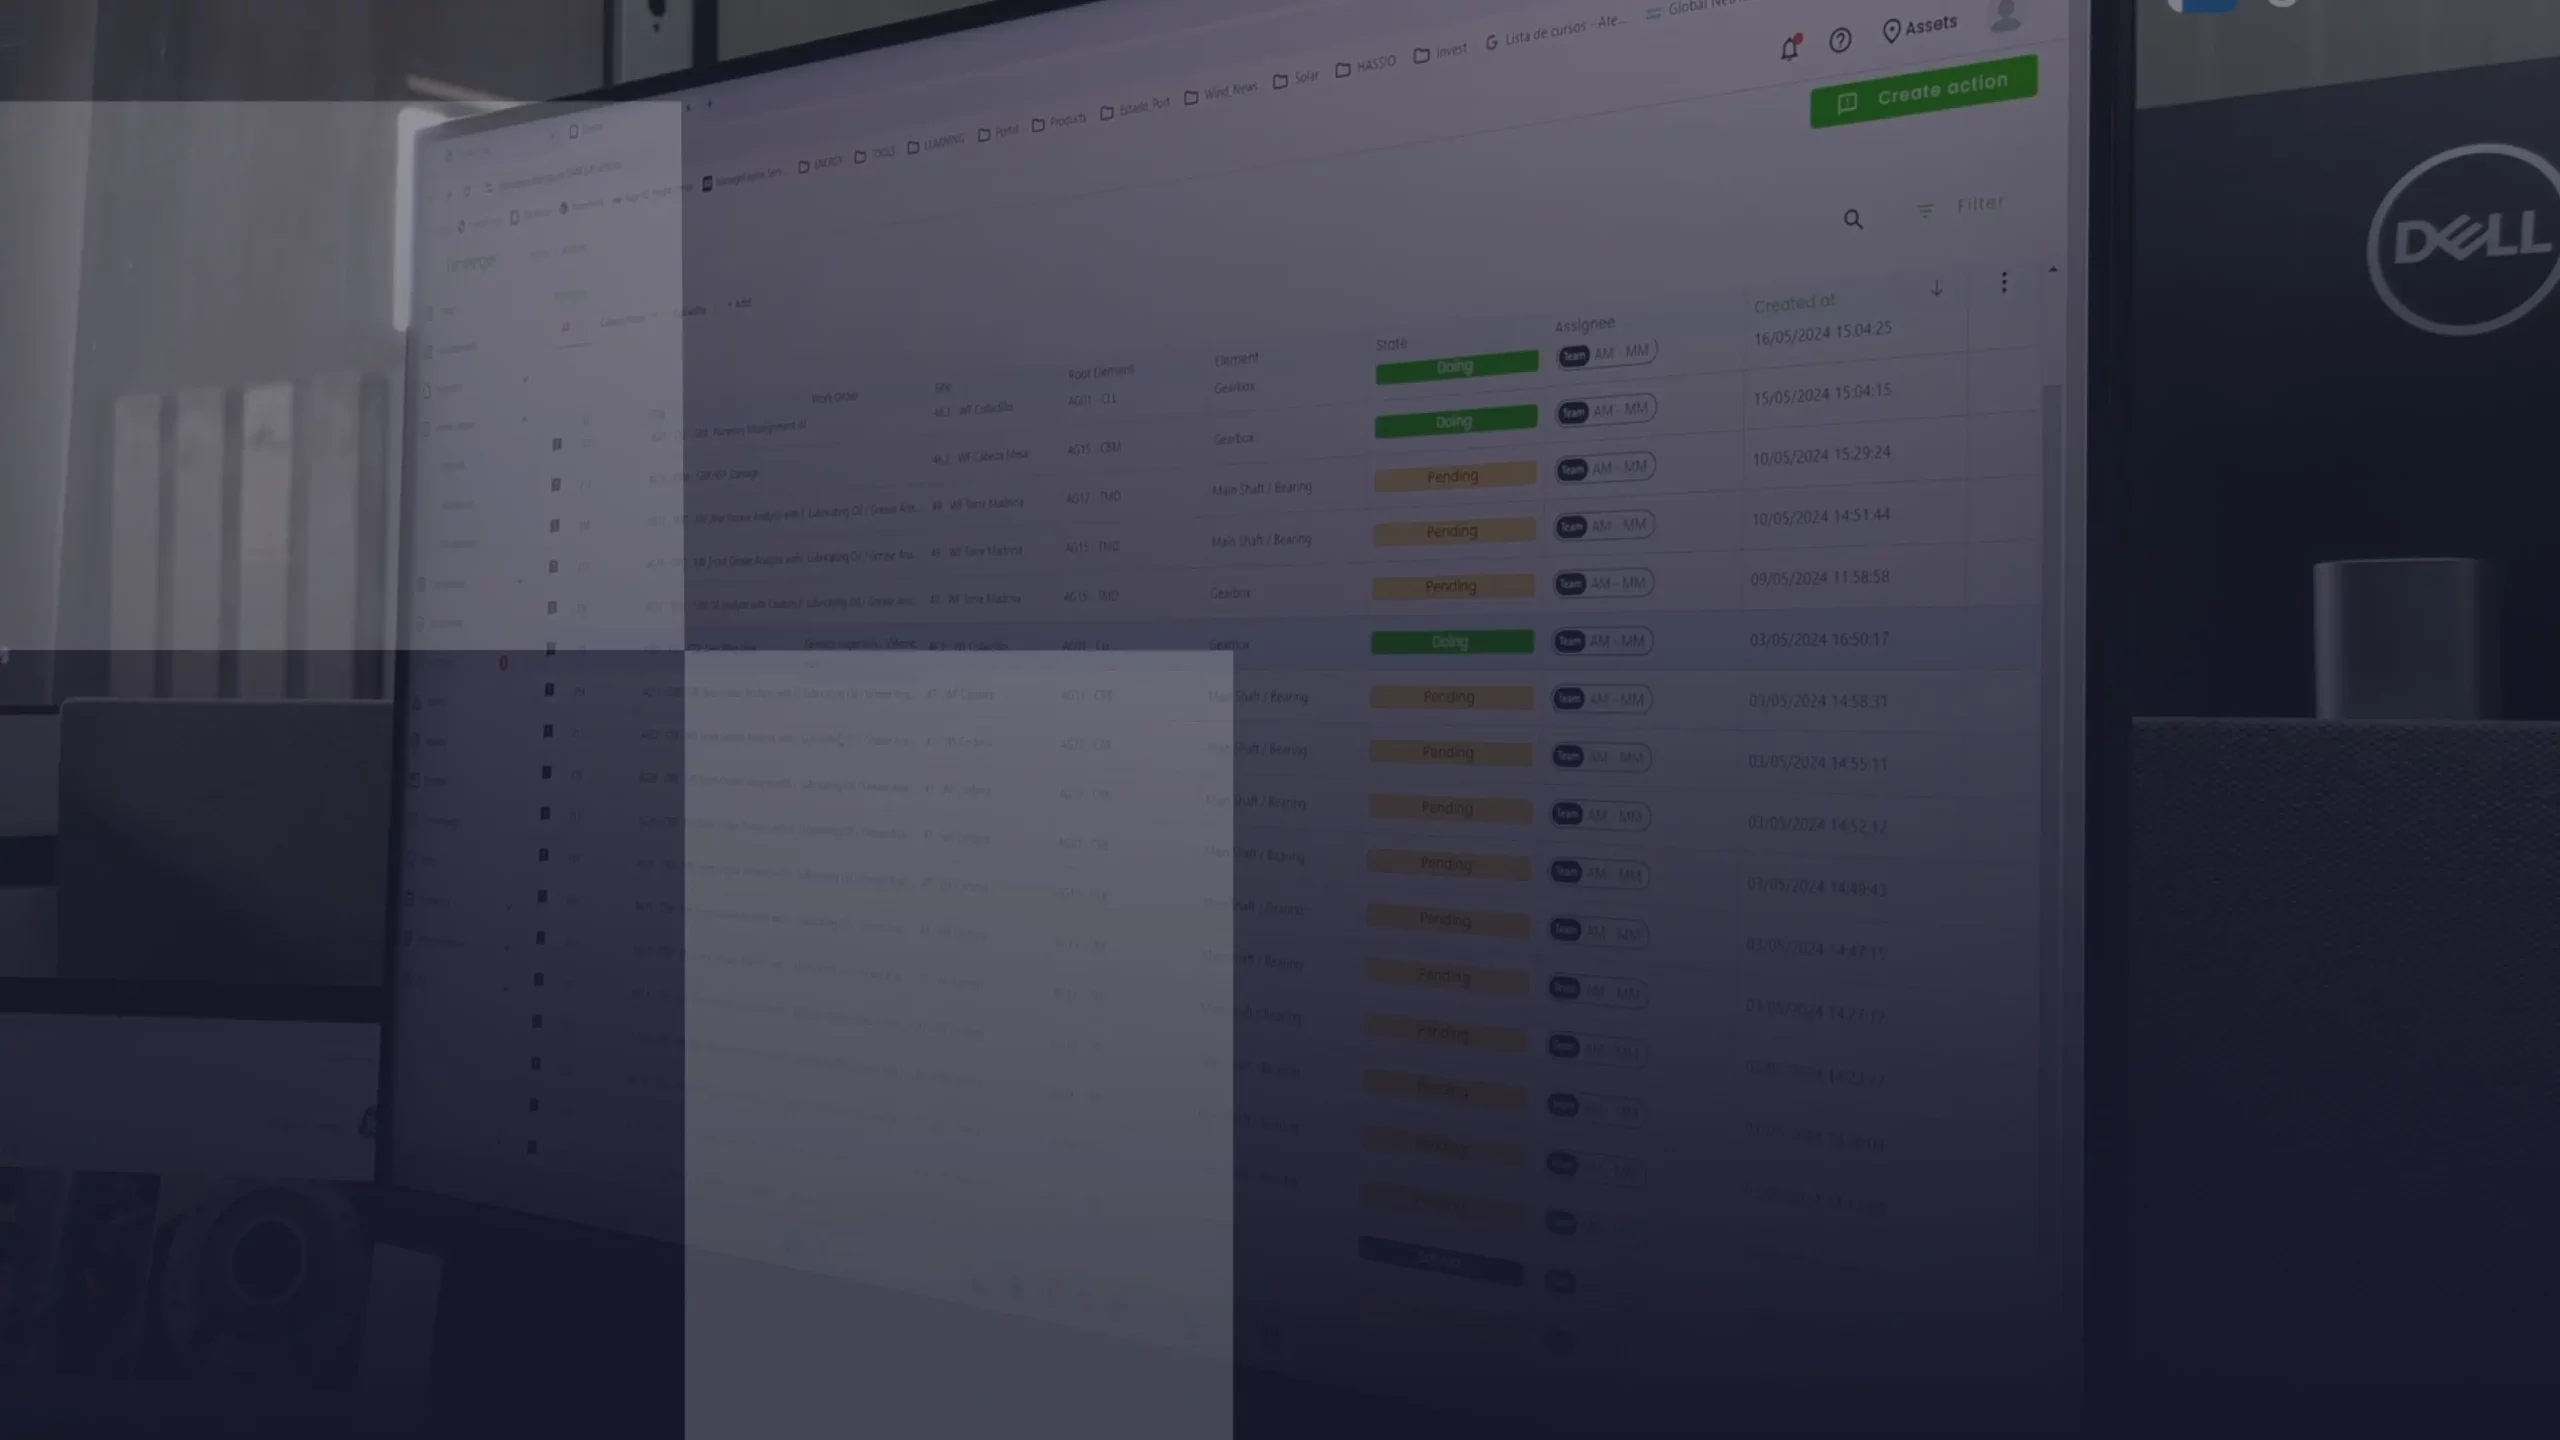The height and width of the screenshot is (1440, 2560).
Task: Select the 09/05/2024 11:58:58 date cell
Action: [x=1819, y=578]
